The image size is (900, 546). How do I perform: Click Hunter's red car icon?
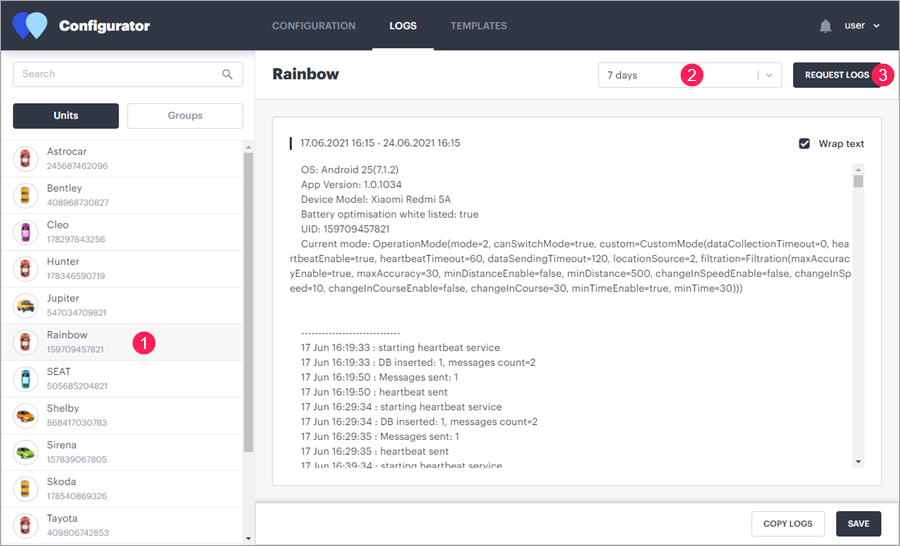(x=25, y=269)
